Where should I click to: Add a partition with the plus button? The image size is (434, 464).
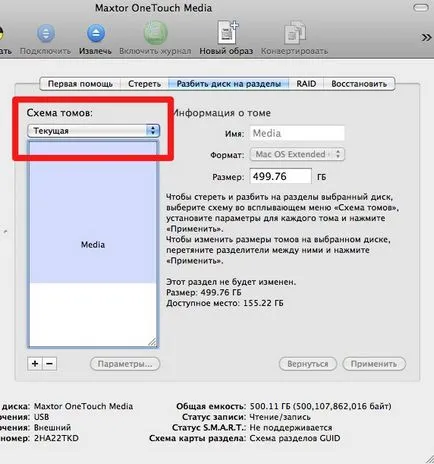click(35, 363)
